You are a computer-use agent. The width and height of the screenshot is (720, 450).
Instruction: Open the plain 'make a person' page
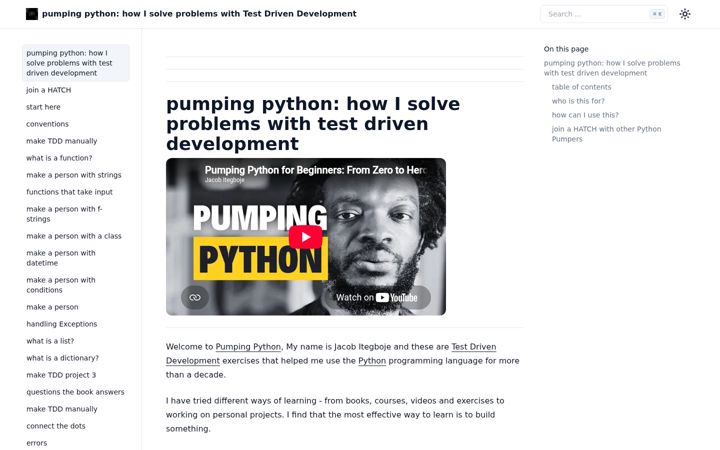point(52,307)
